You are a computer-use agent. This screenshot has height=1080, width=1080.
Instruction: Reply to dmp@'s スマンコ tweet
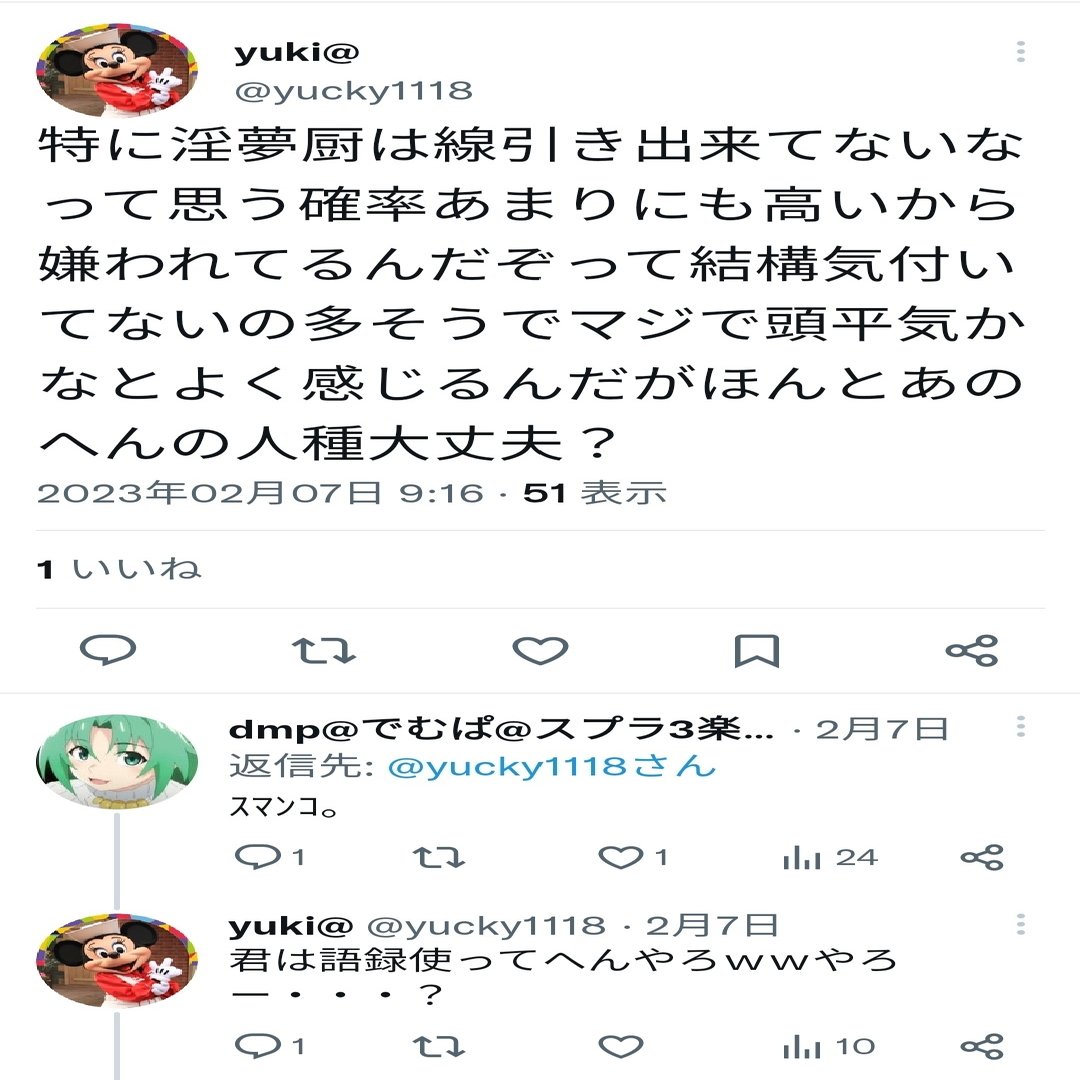pyautogui.click(x=269, y=857)
